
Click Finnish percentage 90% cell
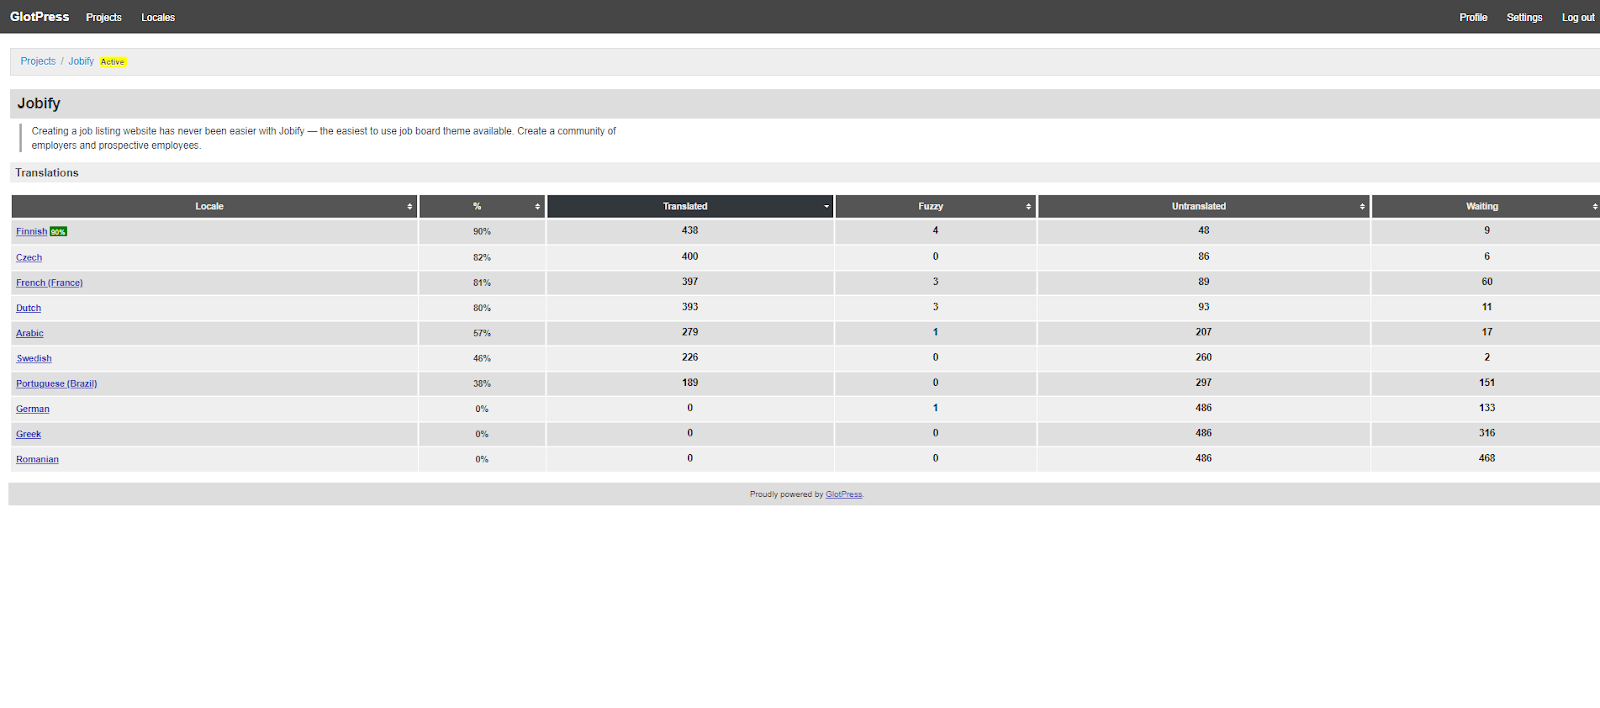point(482,231)
